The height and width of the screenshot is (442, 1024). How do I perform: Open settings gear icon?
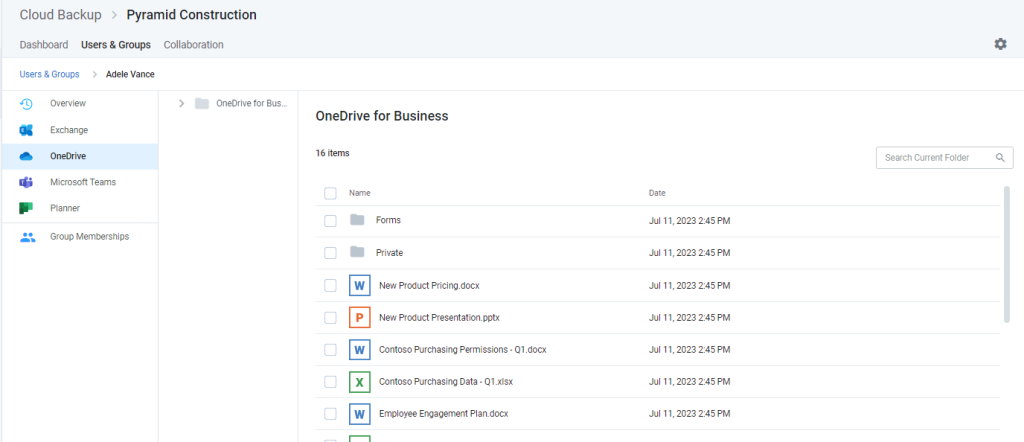(1000, 44)
